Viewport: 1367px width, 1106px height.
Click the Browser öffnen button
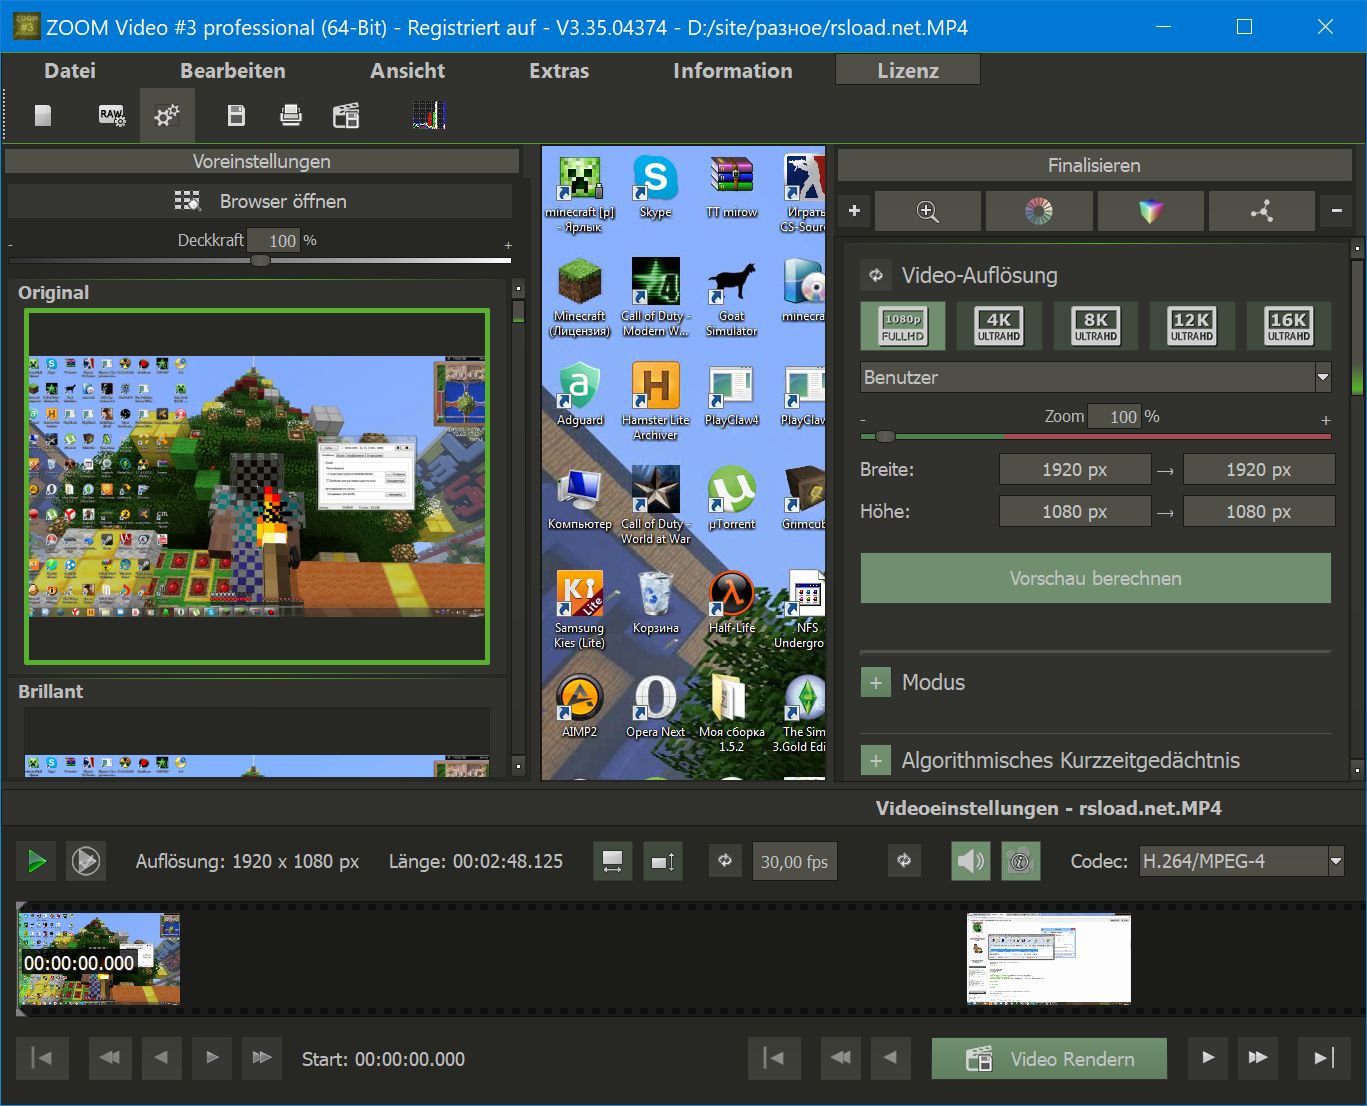point(260,201)
